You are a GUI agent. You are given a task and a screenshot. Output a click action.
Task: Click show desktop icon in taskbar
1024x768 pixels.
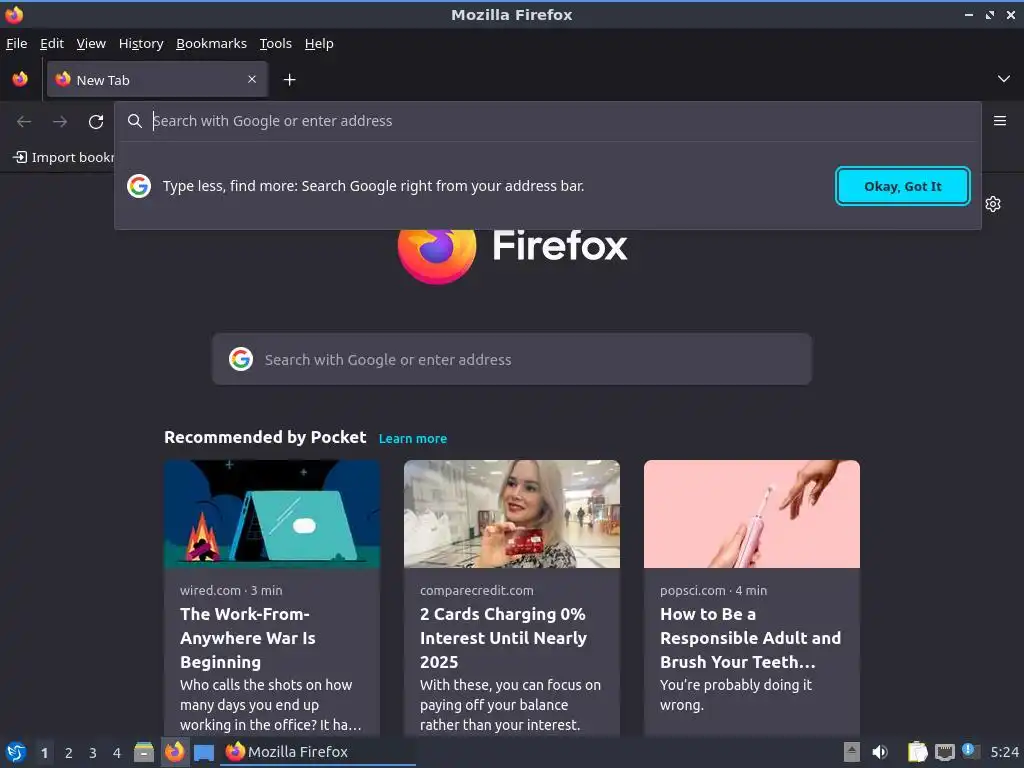204,752
